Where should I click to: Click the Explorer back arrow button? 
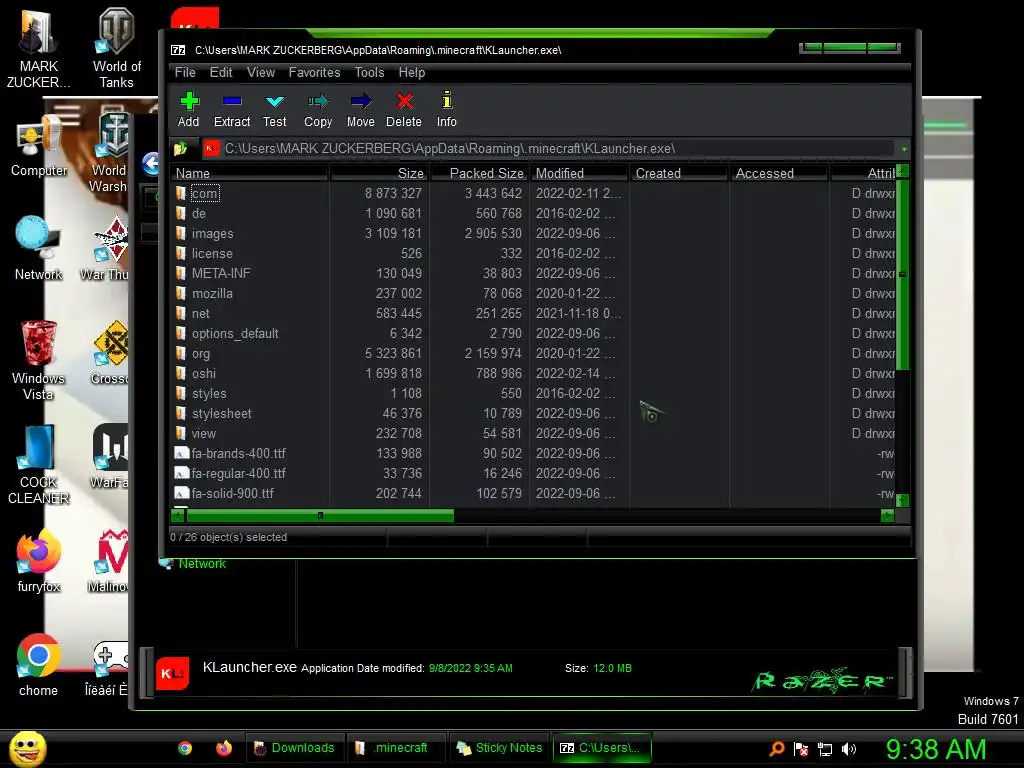[152, 164]
